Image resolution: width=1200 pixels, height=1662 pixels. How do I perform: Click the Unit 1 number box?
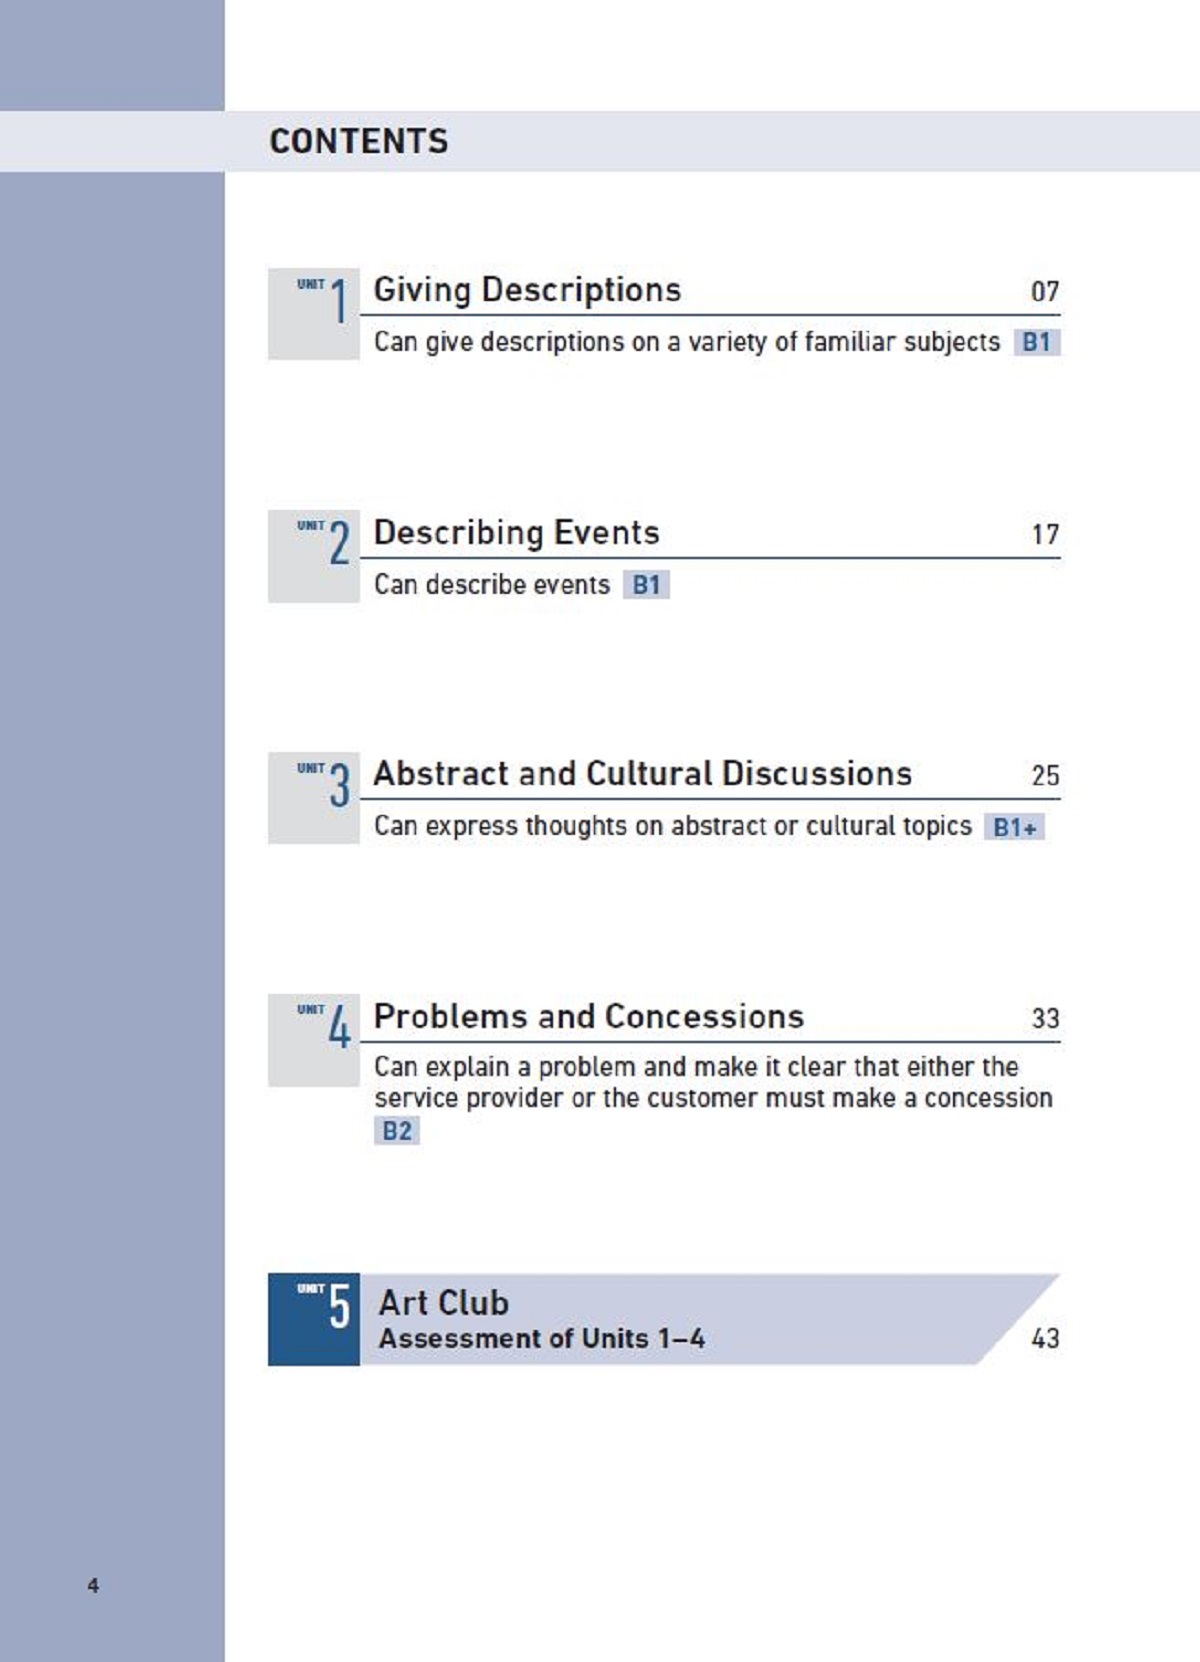click(x=314, y=313)
